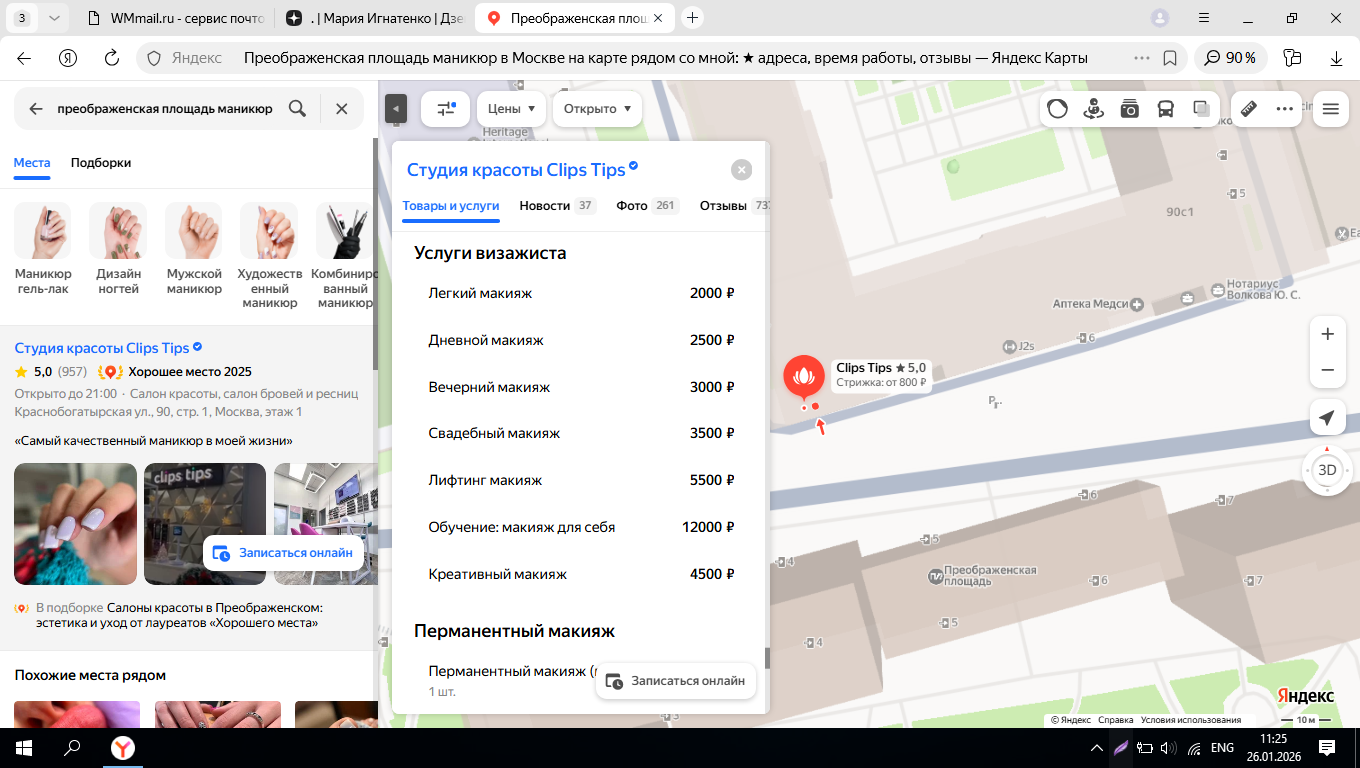Viewport: 1360px width, 768px height.
Task: Open Справка link at map bottom
Action: [1115, 720]
